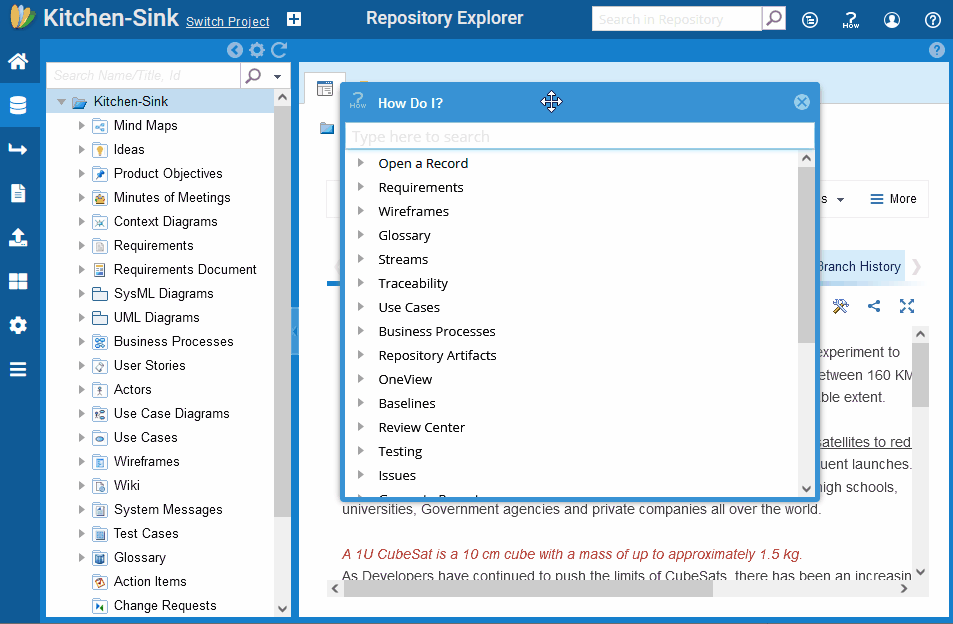Click next tabs chevron beside Branch History
This screenshot has height=624, width=953.
(x=917, y=267)
